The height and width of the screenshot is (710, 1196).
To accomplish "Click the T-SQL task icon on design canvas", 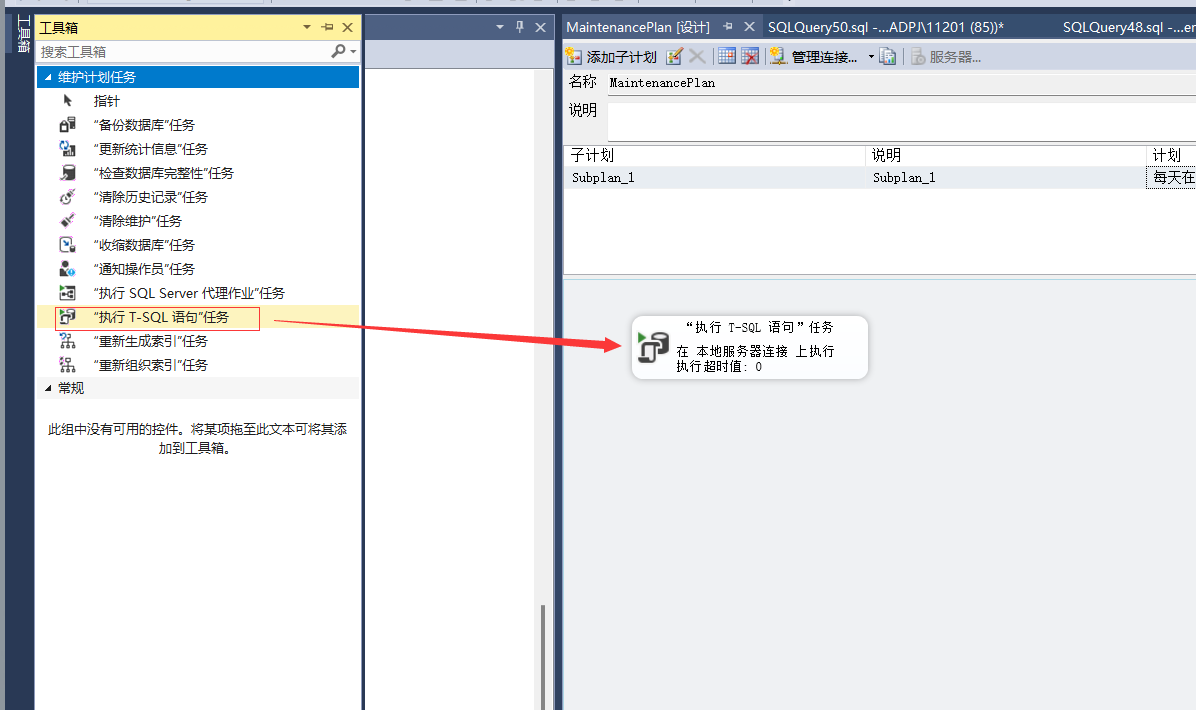I will pyautogui.click(x=653, y=347).
